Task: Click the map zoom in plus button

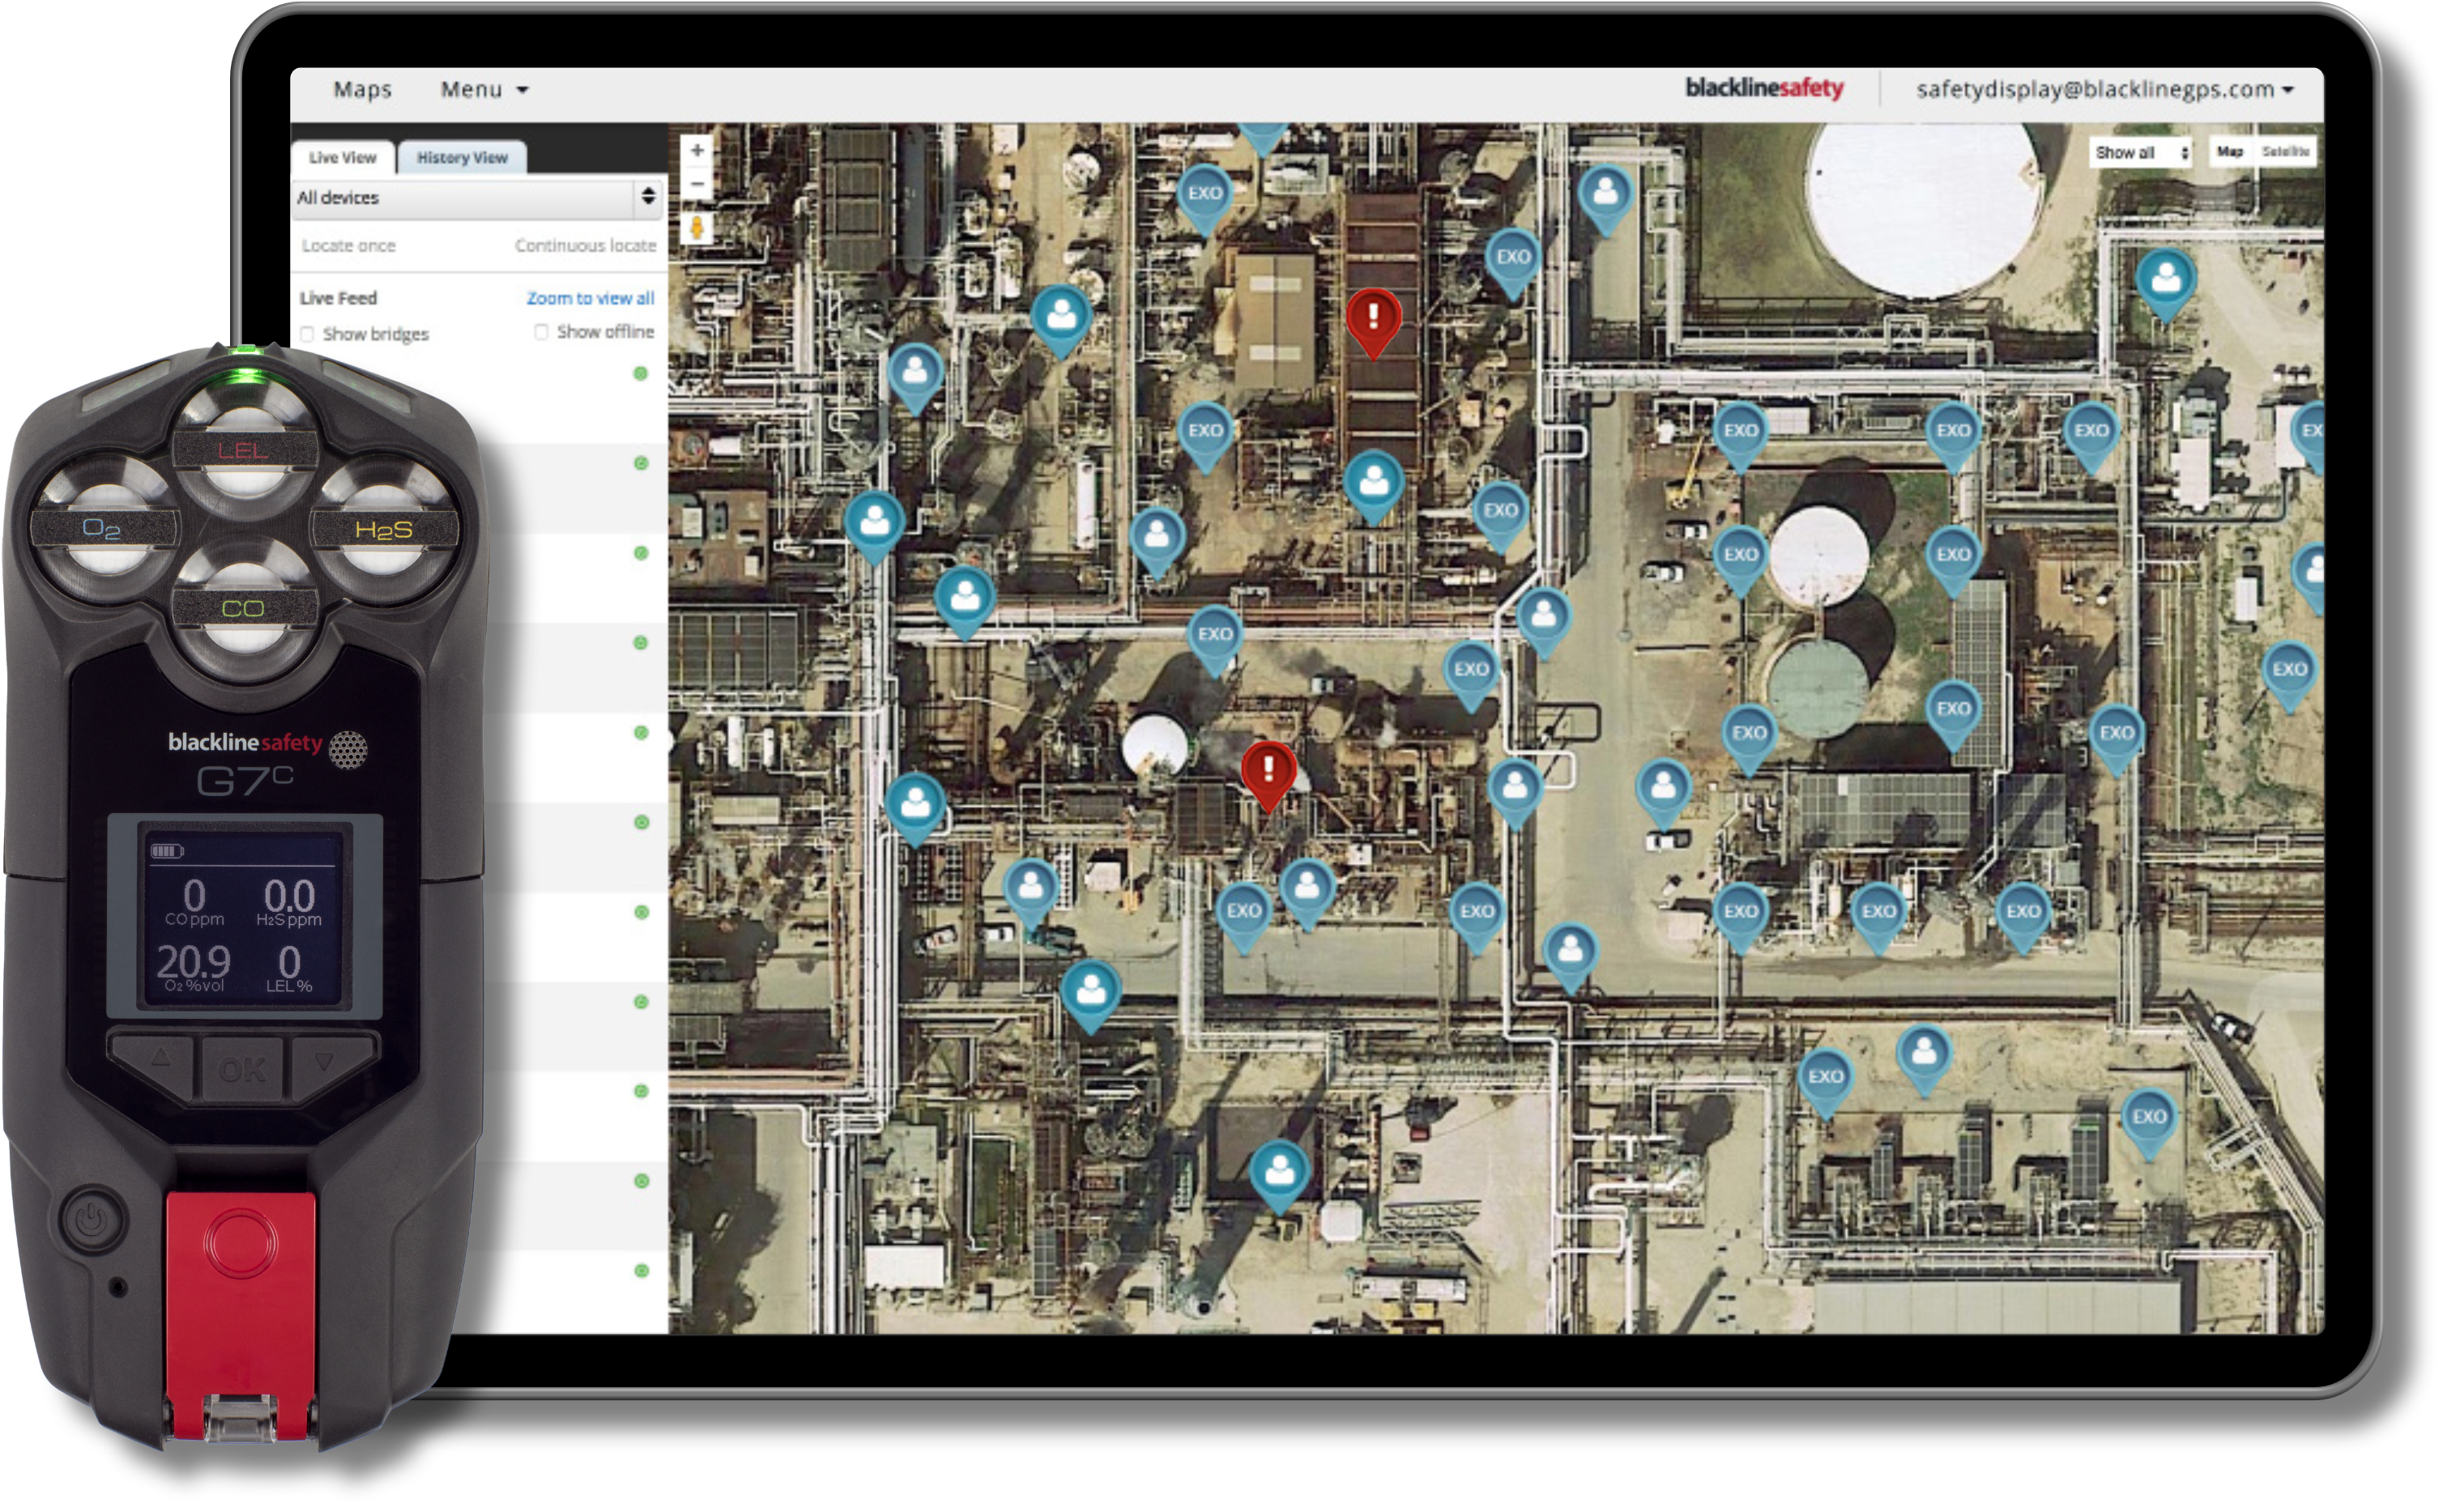Action: coord(697,151)
